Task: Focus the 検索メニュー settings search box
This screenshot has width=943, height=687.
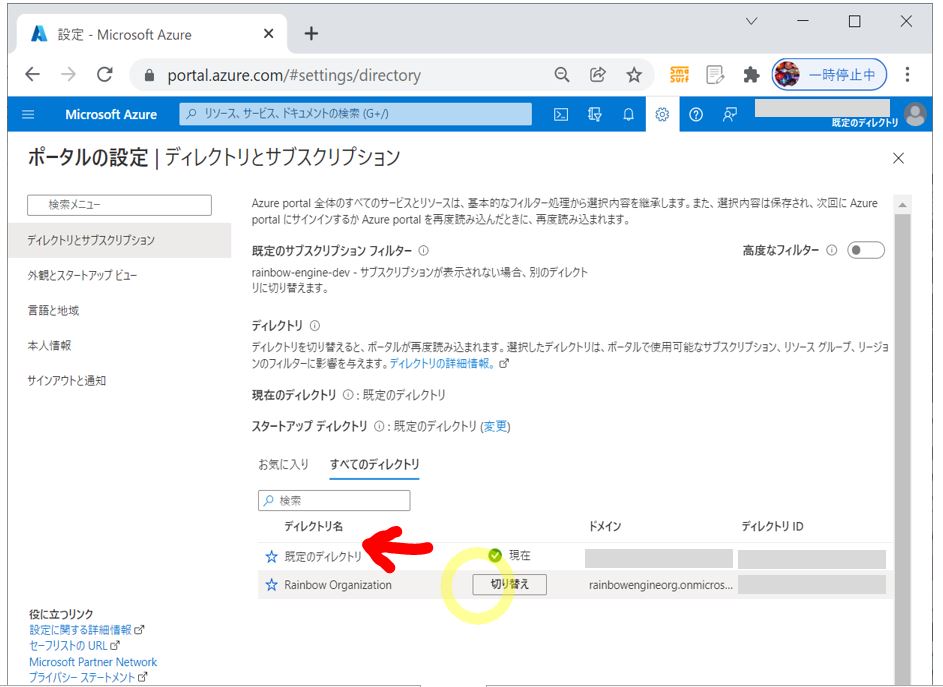Action: click(119, 205)
